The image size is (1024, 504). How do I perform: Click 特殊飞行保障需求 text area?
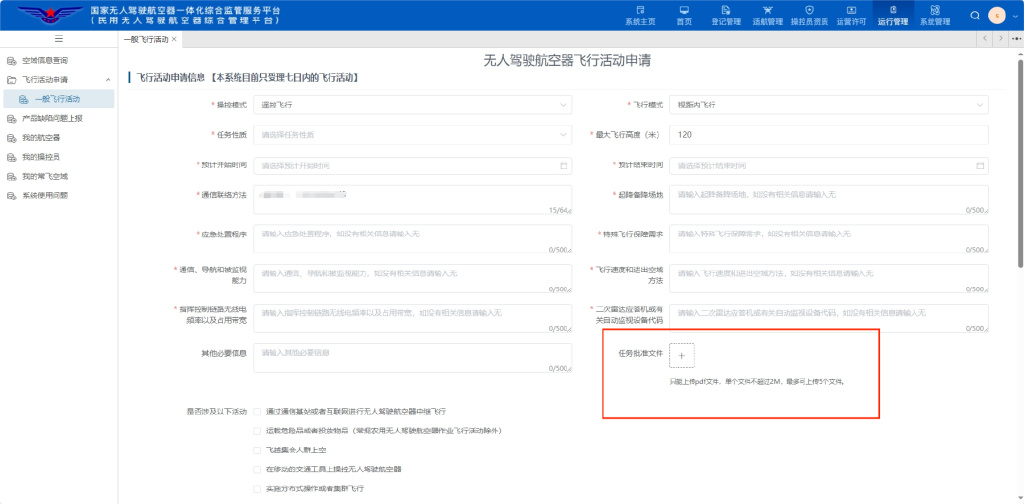click(x=829, y=239)
